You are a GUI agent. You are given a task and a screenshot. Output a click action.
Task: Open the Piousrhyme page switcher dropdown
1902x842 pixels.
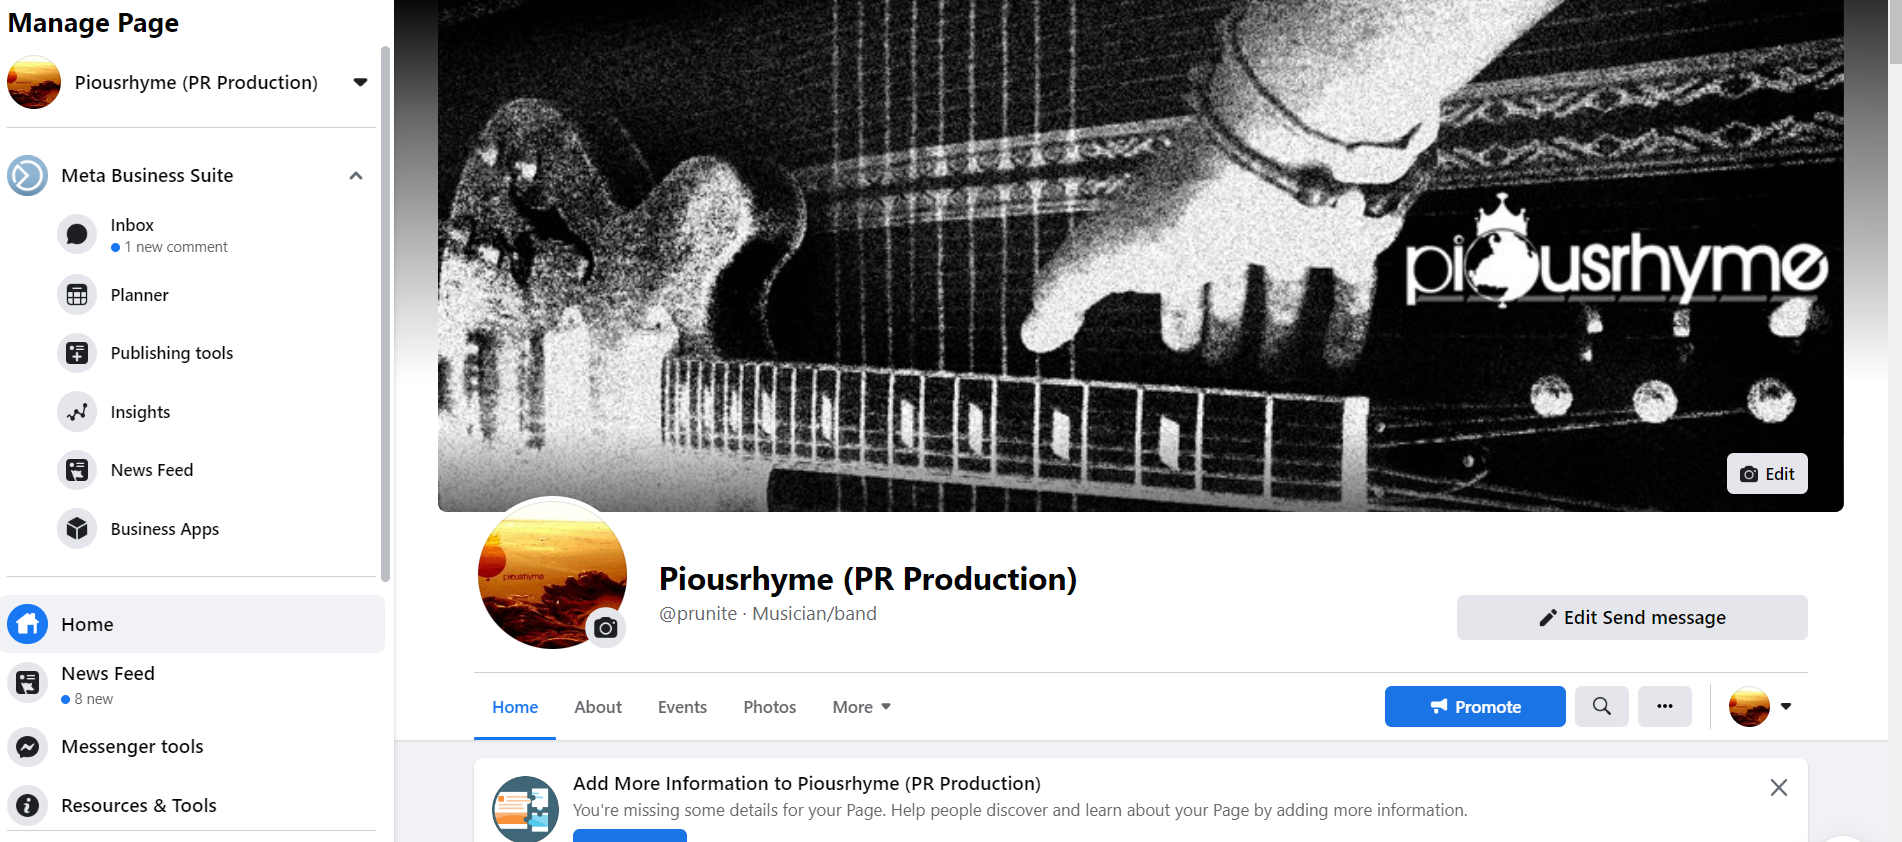coord(360,82)
